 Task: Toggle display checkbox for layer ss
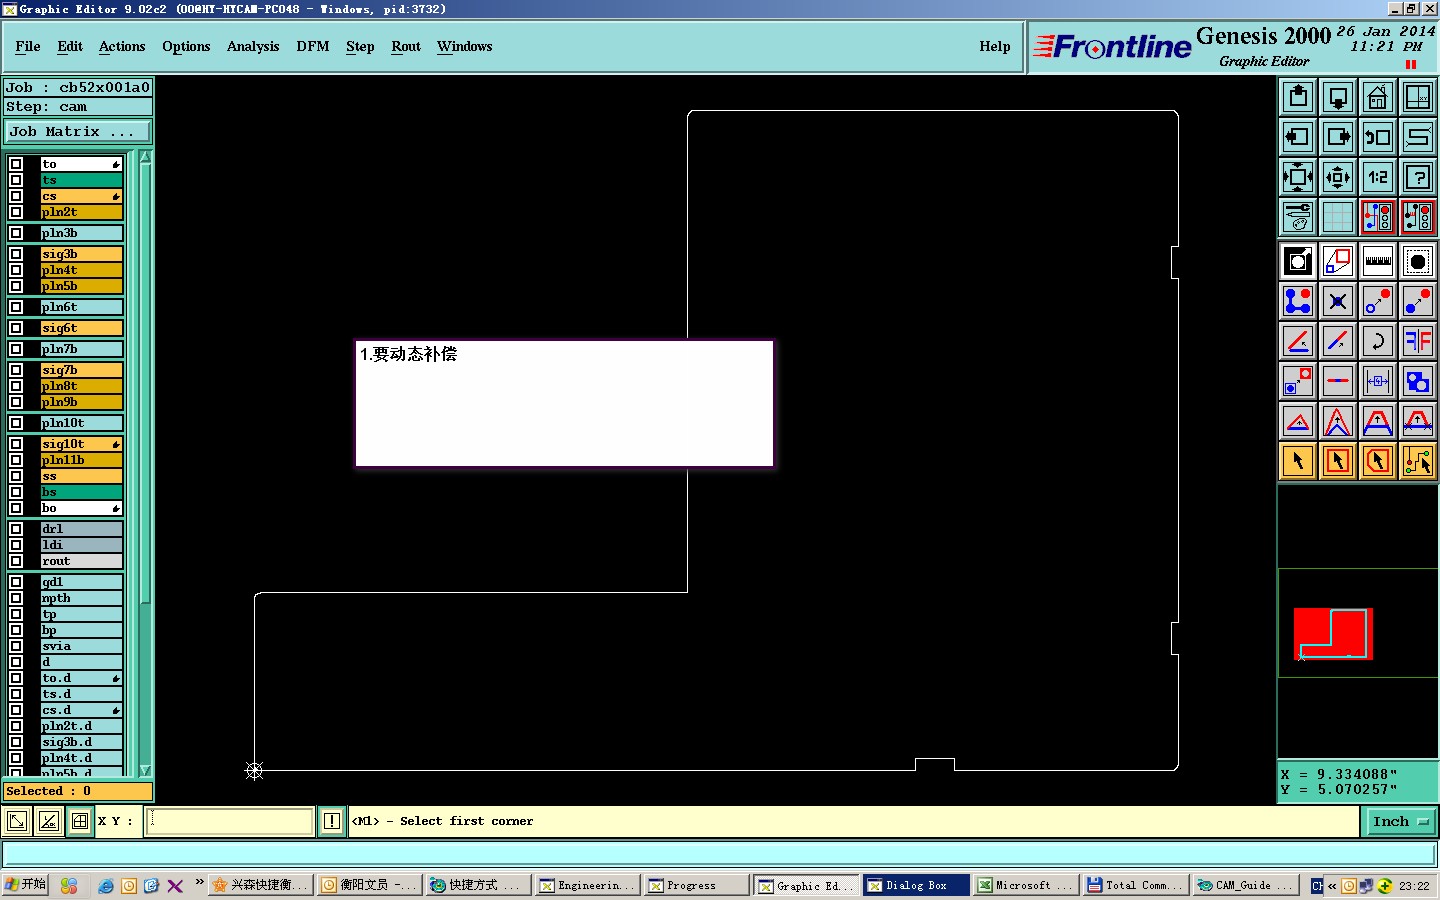(x=16, y=476)
